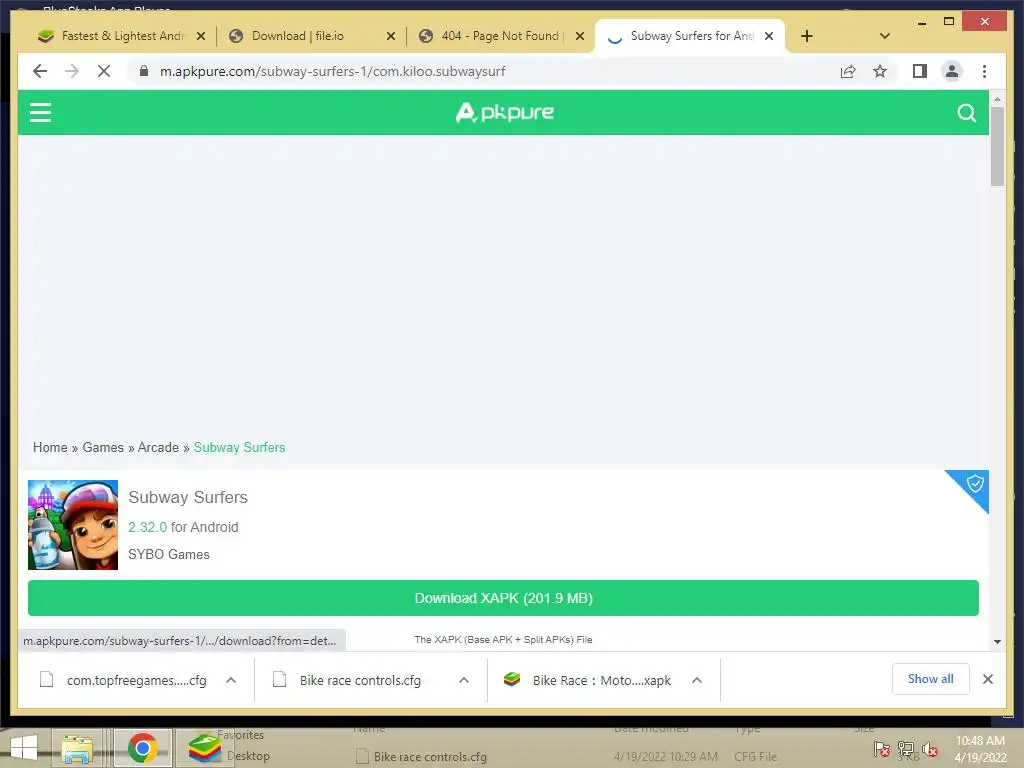Bookmark this page with the star icon
1024x768 pixels.
click(x=880, y=71)
